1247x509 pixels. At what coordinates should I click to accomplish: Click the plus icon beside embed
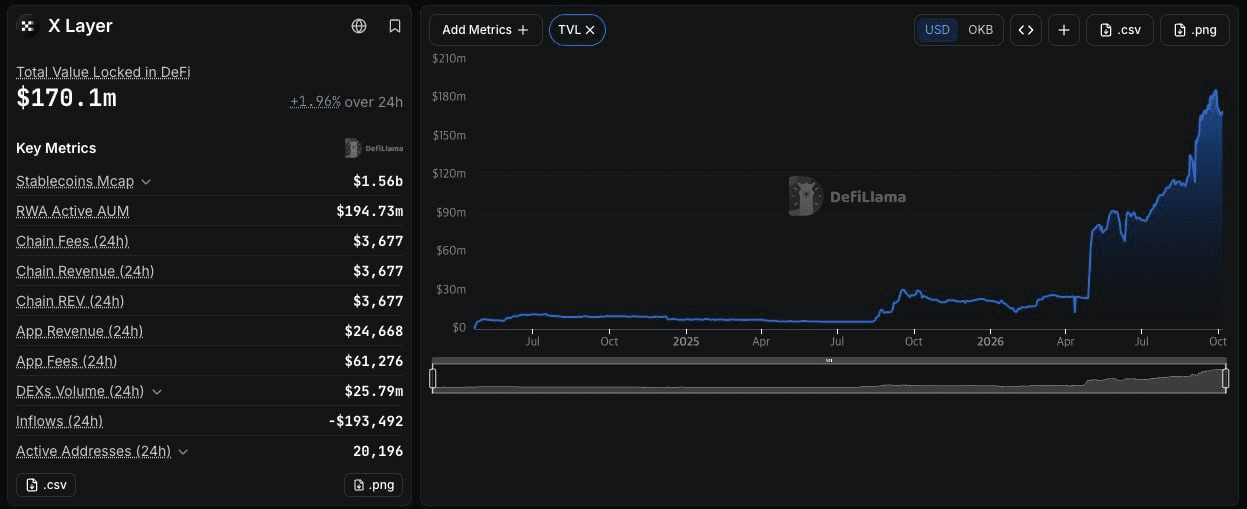click(1064, 30)
